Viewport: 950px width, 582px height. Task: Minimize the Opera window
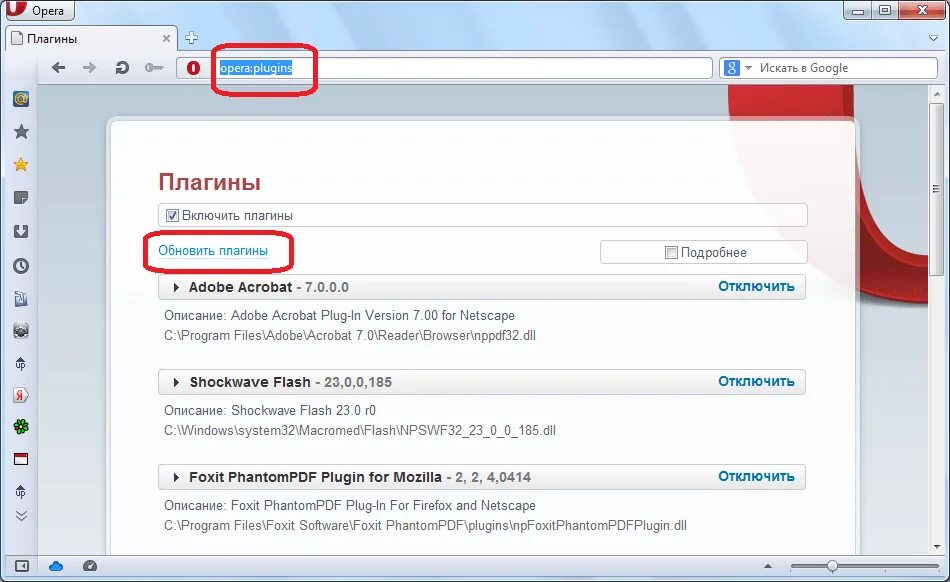click(858, 10)
